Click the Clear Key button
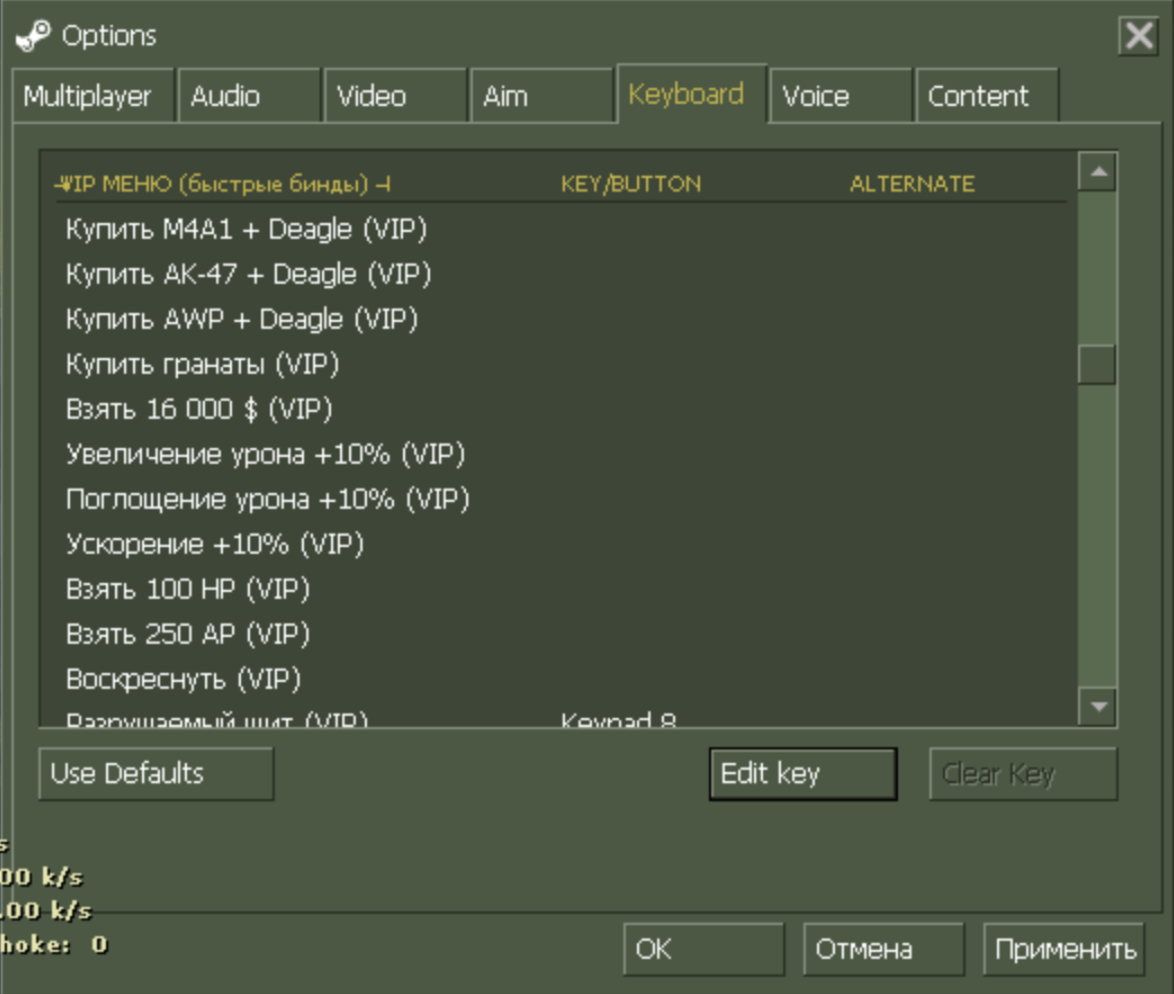 (1024, 774)
